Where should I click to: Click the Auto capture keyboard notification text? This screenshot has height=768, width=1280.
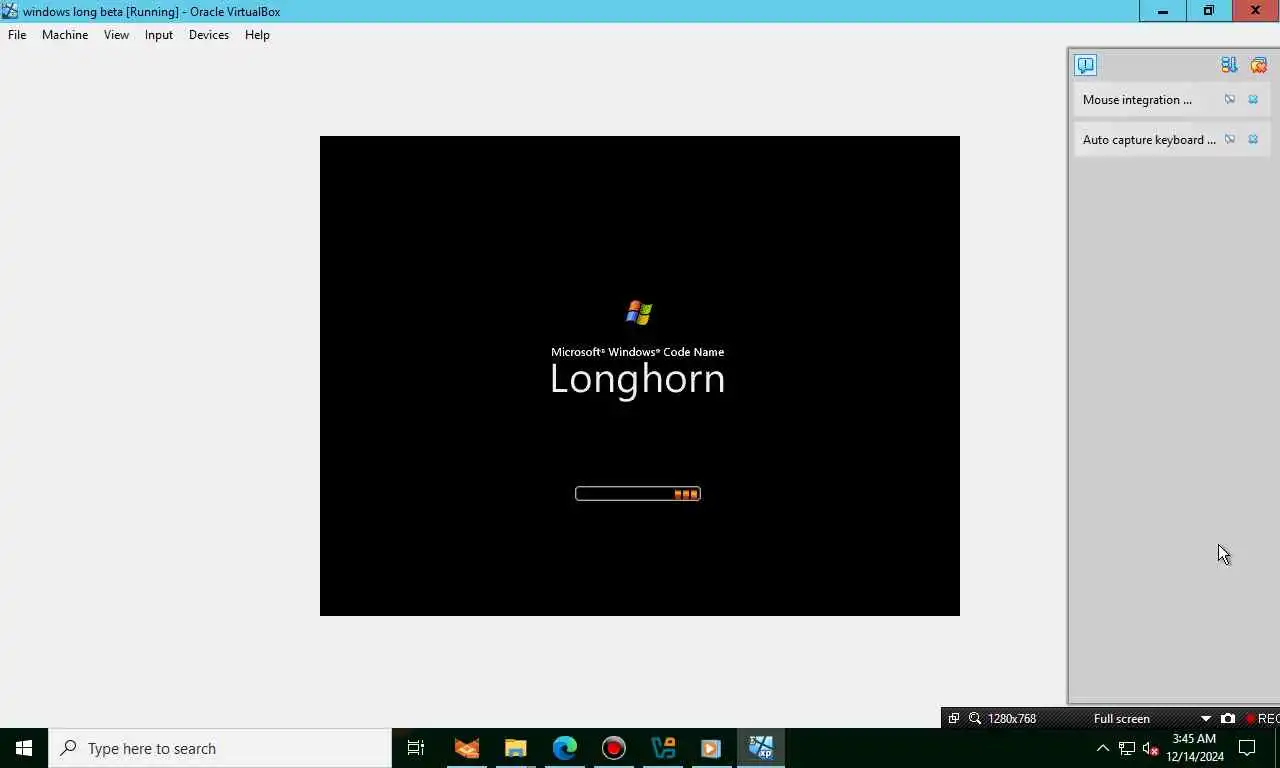point(1149,140)
